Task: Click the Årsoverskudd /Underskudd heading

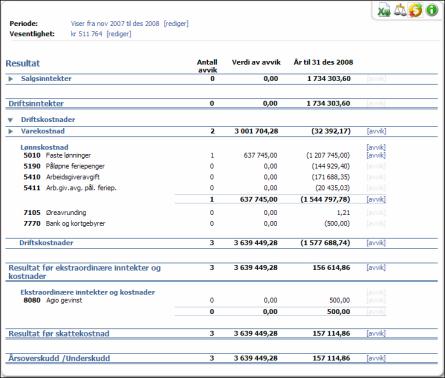Action: click(x=59, y=359)
